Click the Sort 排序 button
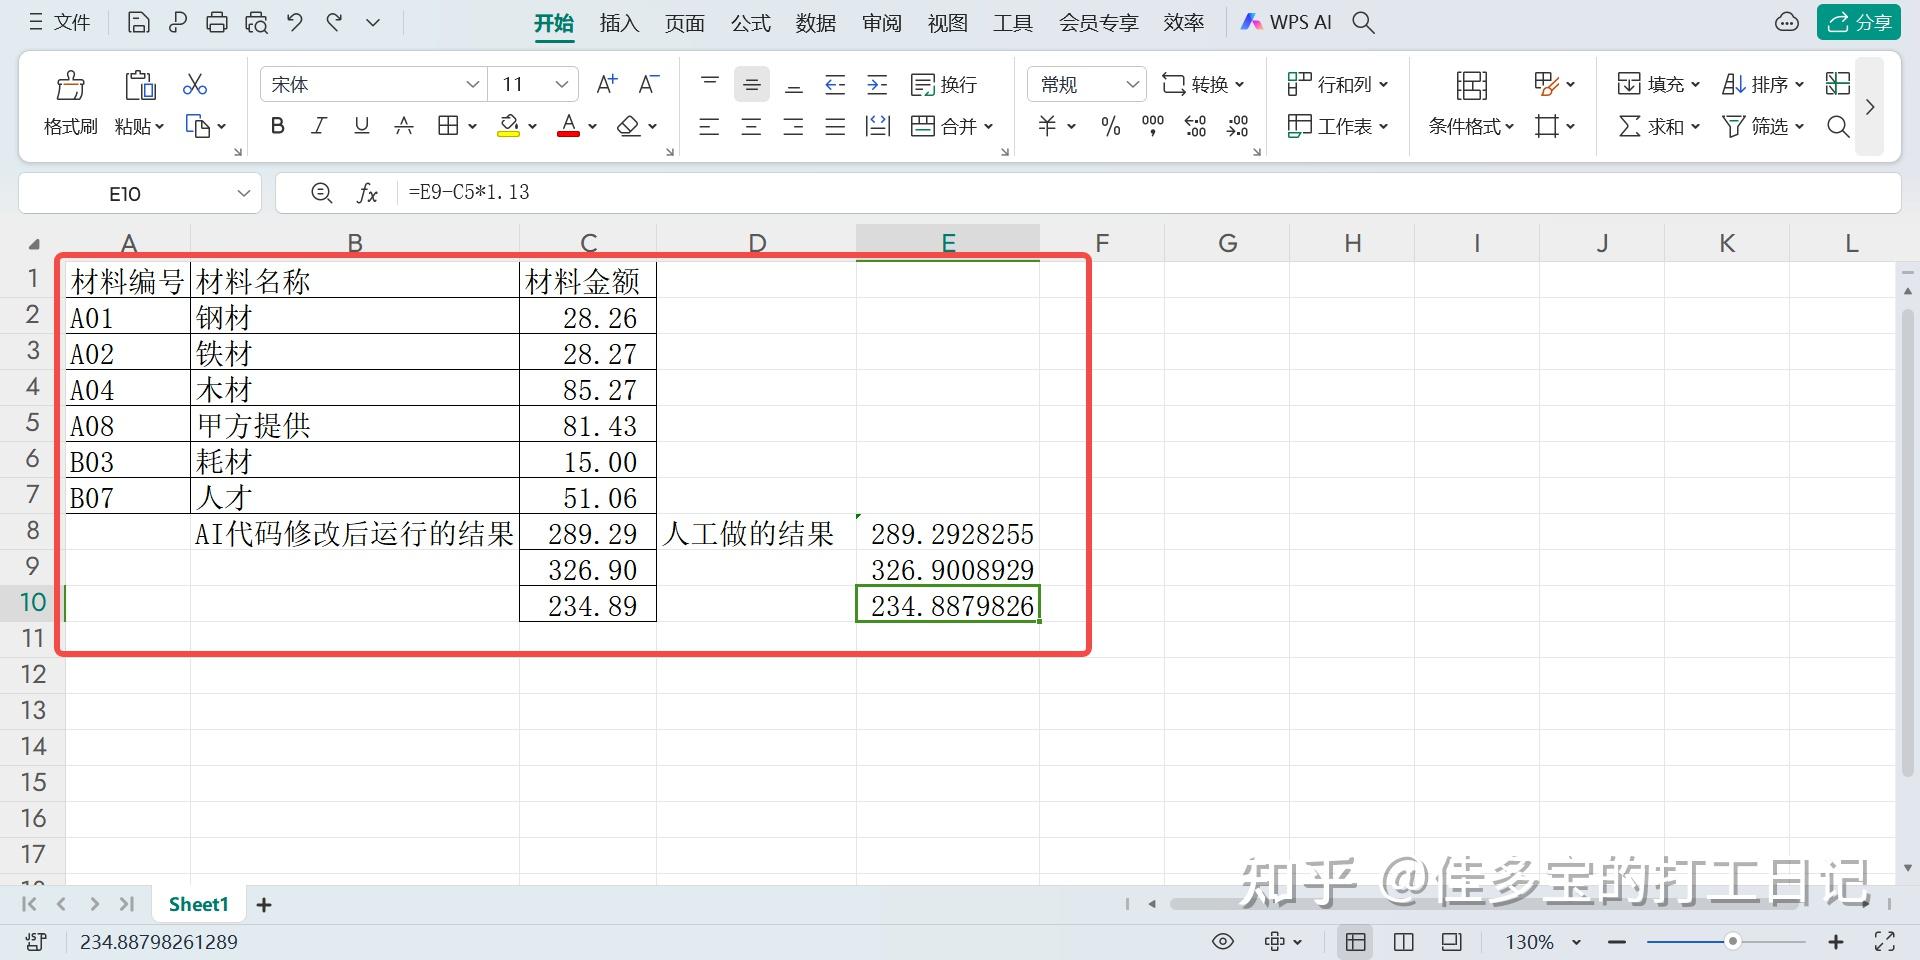1920x960 pixels. click(1763, 85)
